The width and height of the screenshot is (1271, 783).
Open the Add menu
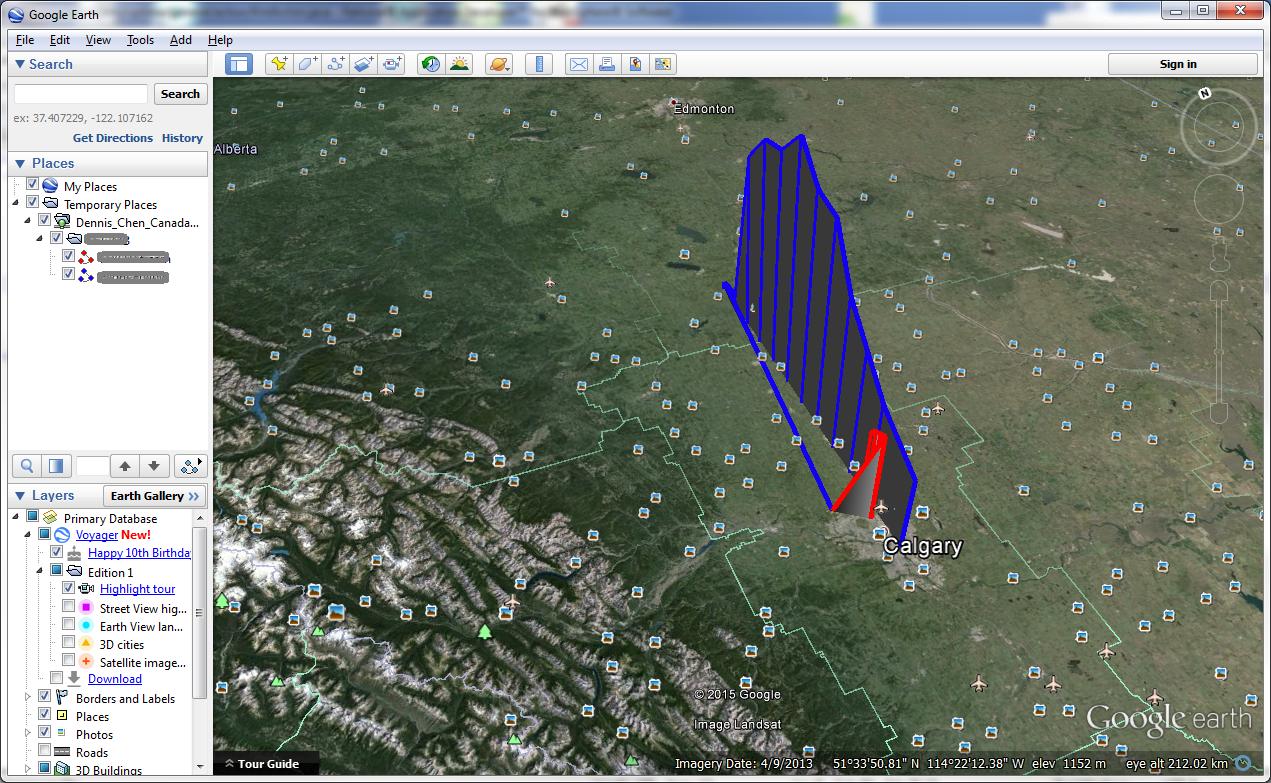pos(181,40)
